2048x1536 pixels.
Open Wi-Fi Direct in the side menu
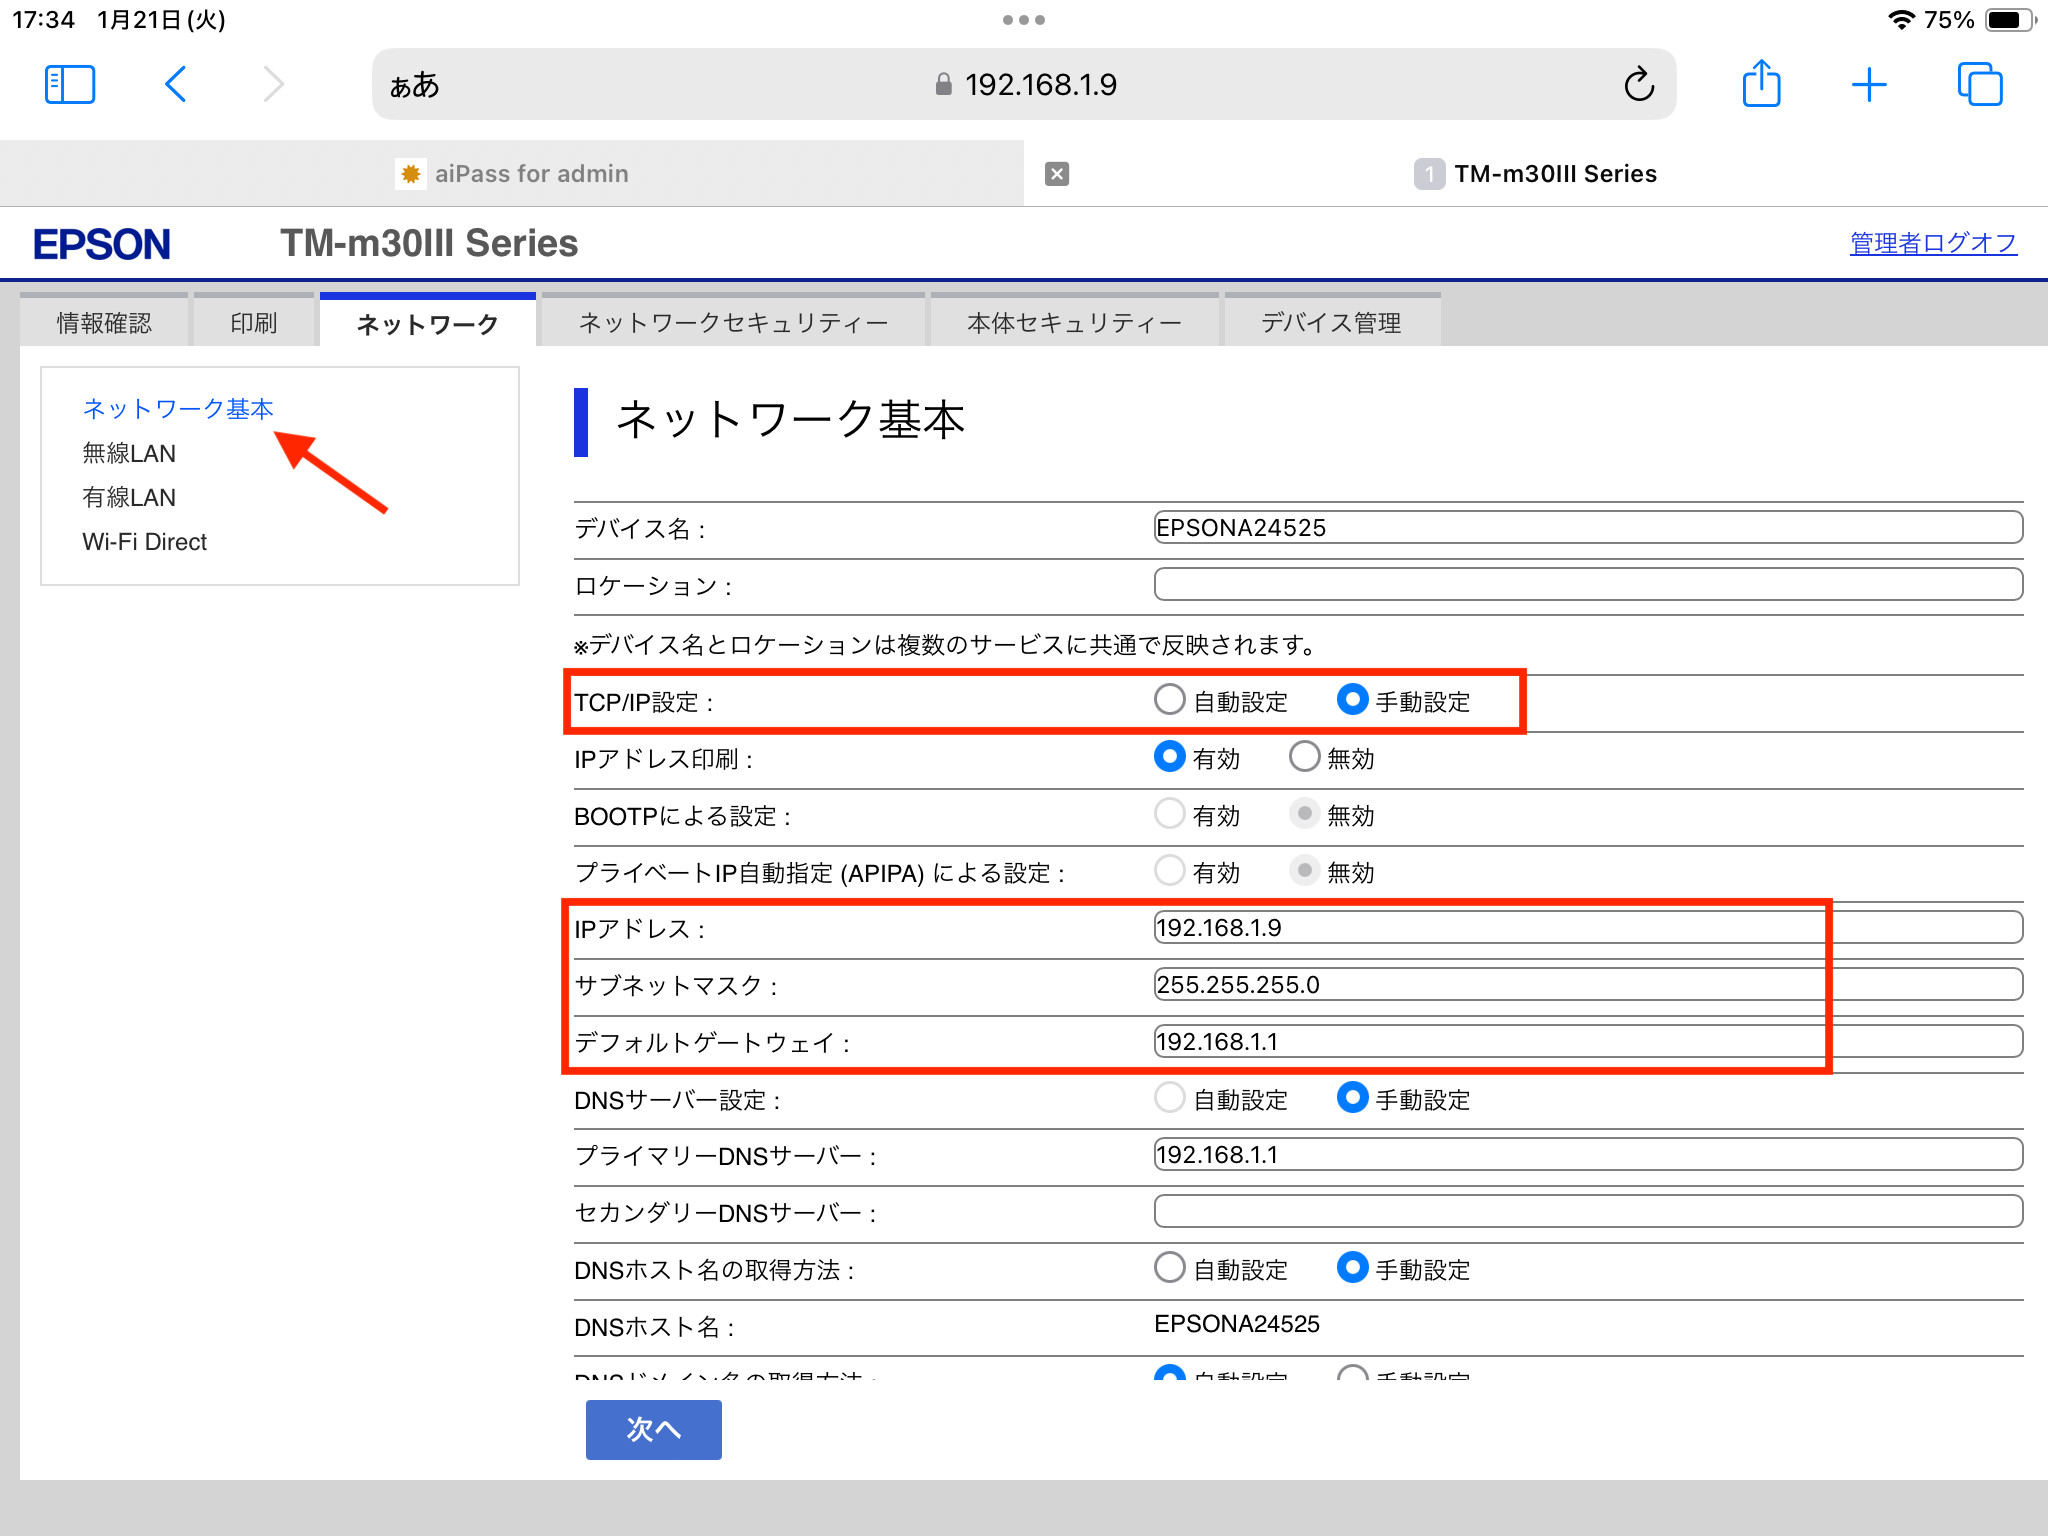click(x=145, y=541)
